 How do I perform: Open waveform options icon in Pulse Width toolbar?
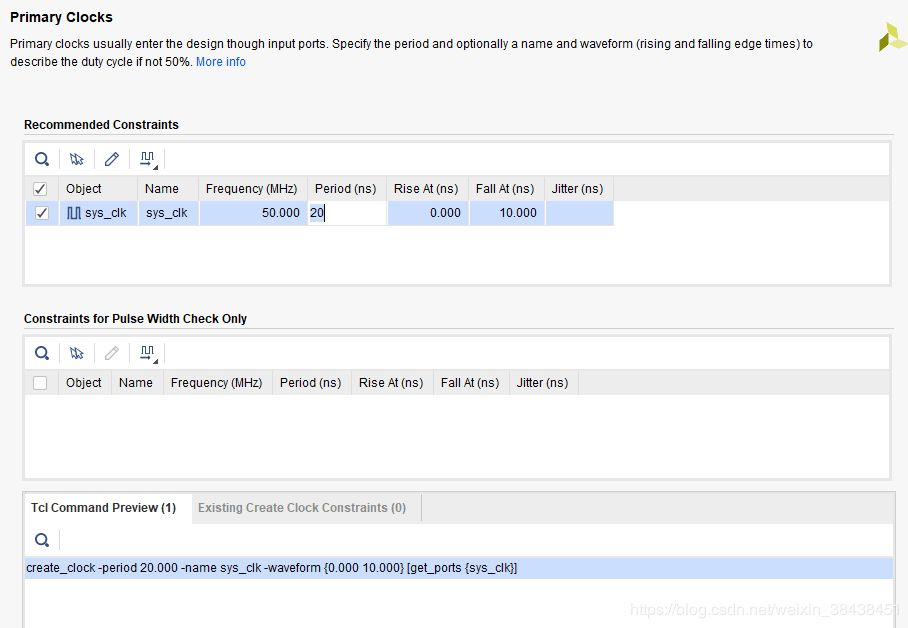point(148,353)
